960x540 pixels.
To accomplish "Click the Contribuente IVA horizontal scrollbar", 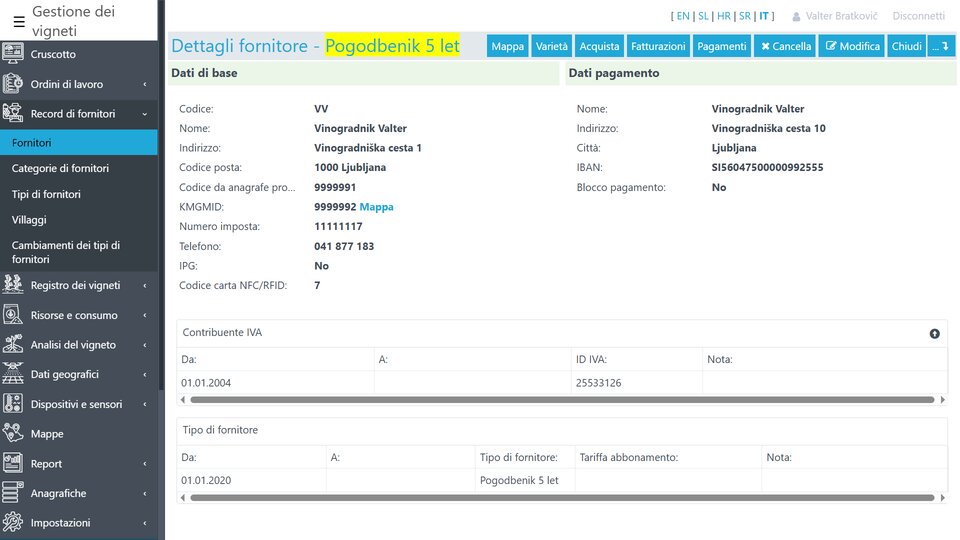I will 560,400.
